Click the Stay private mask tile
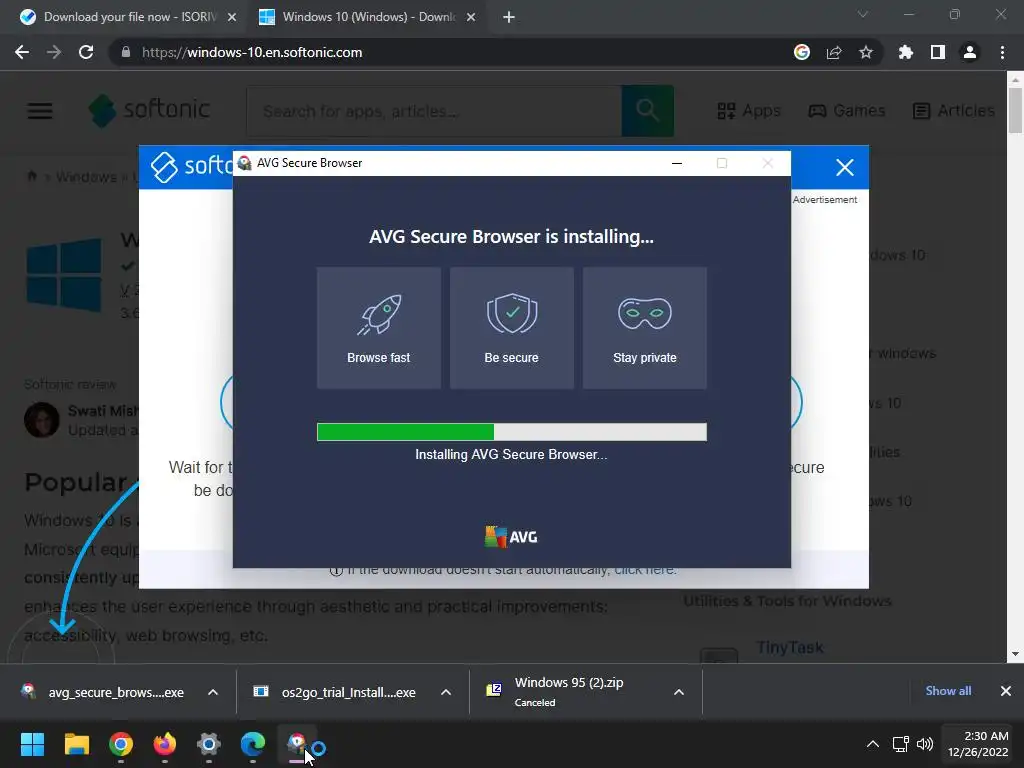The height and width of the screenshot is (768, 1024). pos(645,328)
